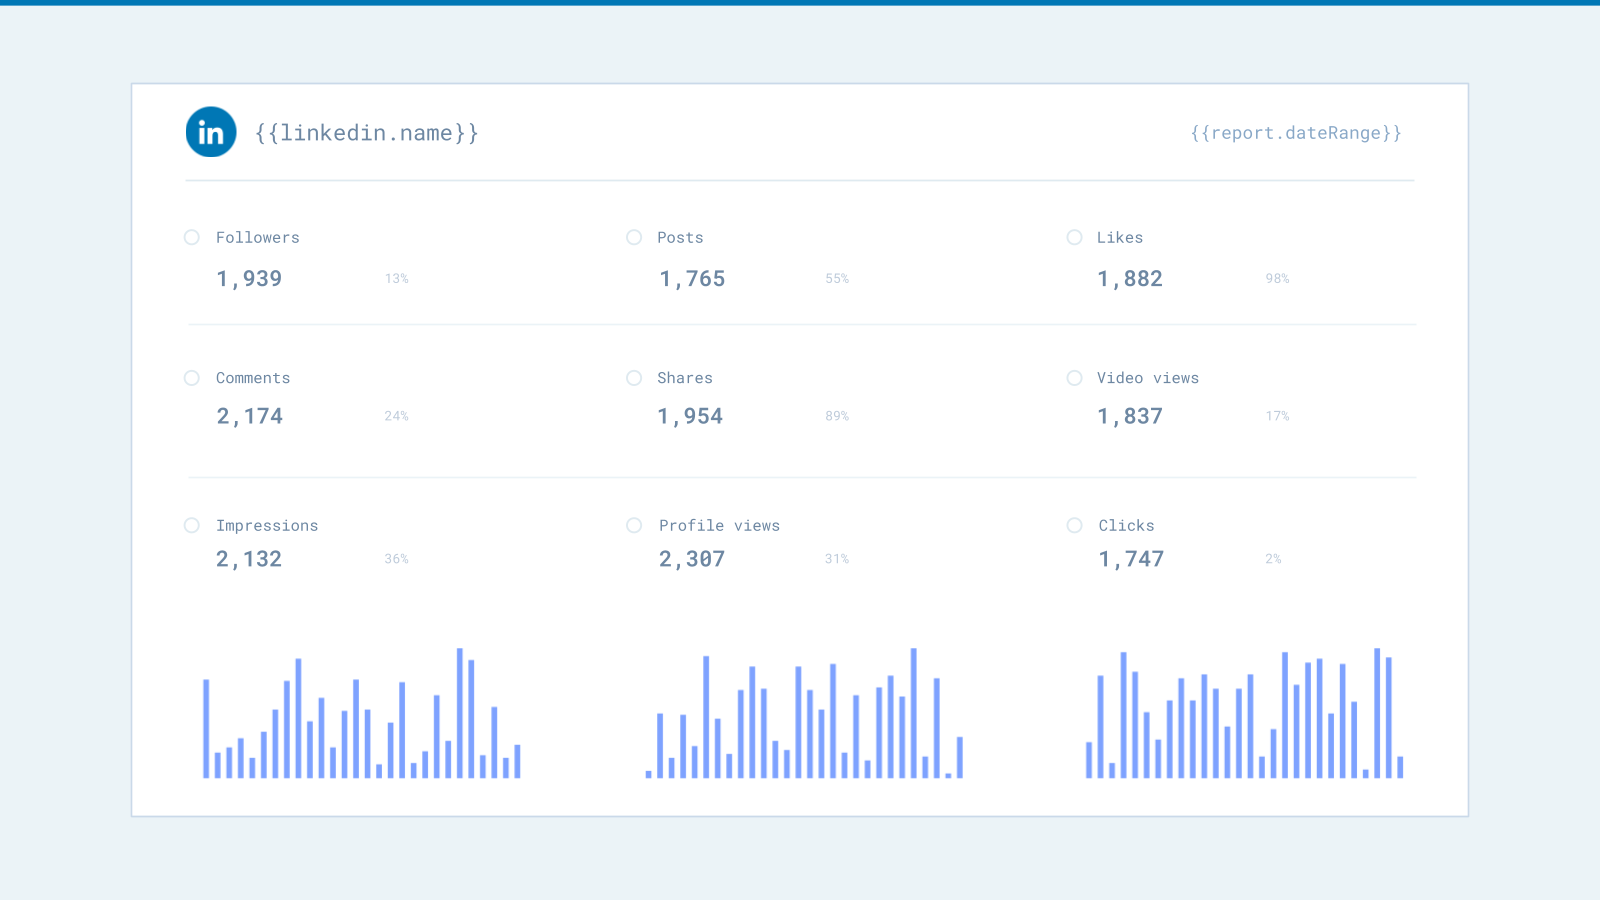The image size is (1600, 900).
Task: Click the Likes 98% change
Action: point(1277,279)
